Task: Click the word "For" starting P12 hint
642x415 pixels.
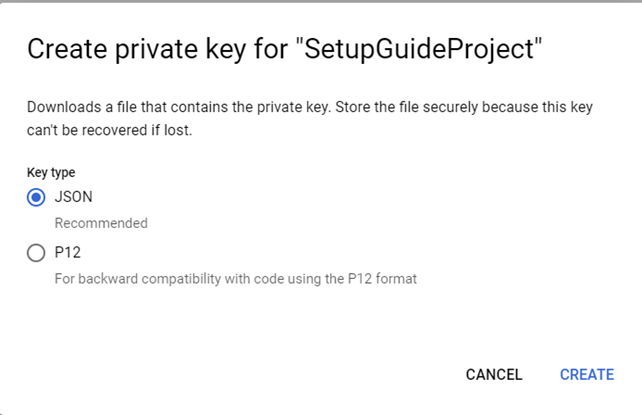Action: [65, 278]
